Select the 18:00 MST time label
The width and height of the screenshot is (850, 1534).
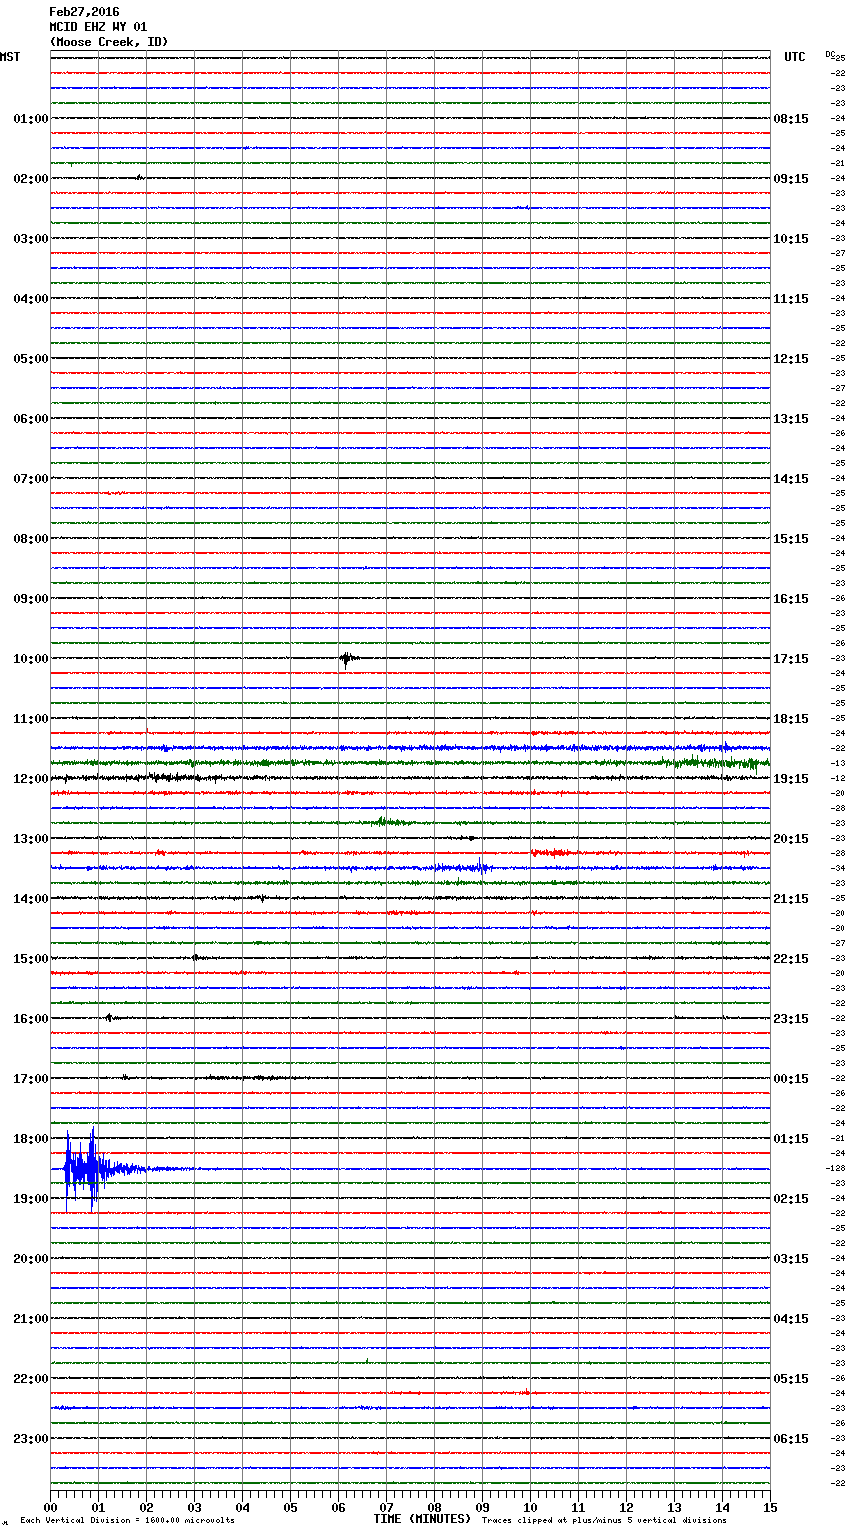(31, 1139)
